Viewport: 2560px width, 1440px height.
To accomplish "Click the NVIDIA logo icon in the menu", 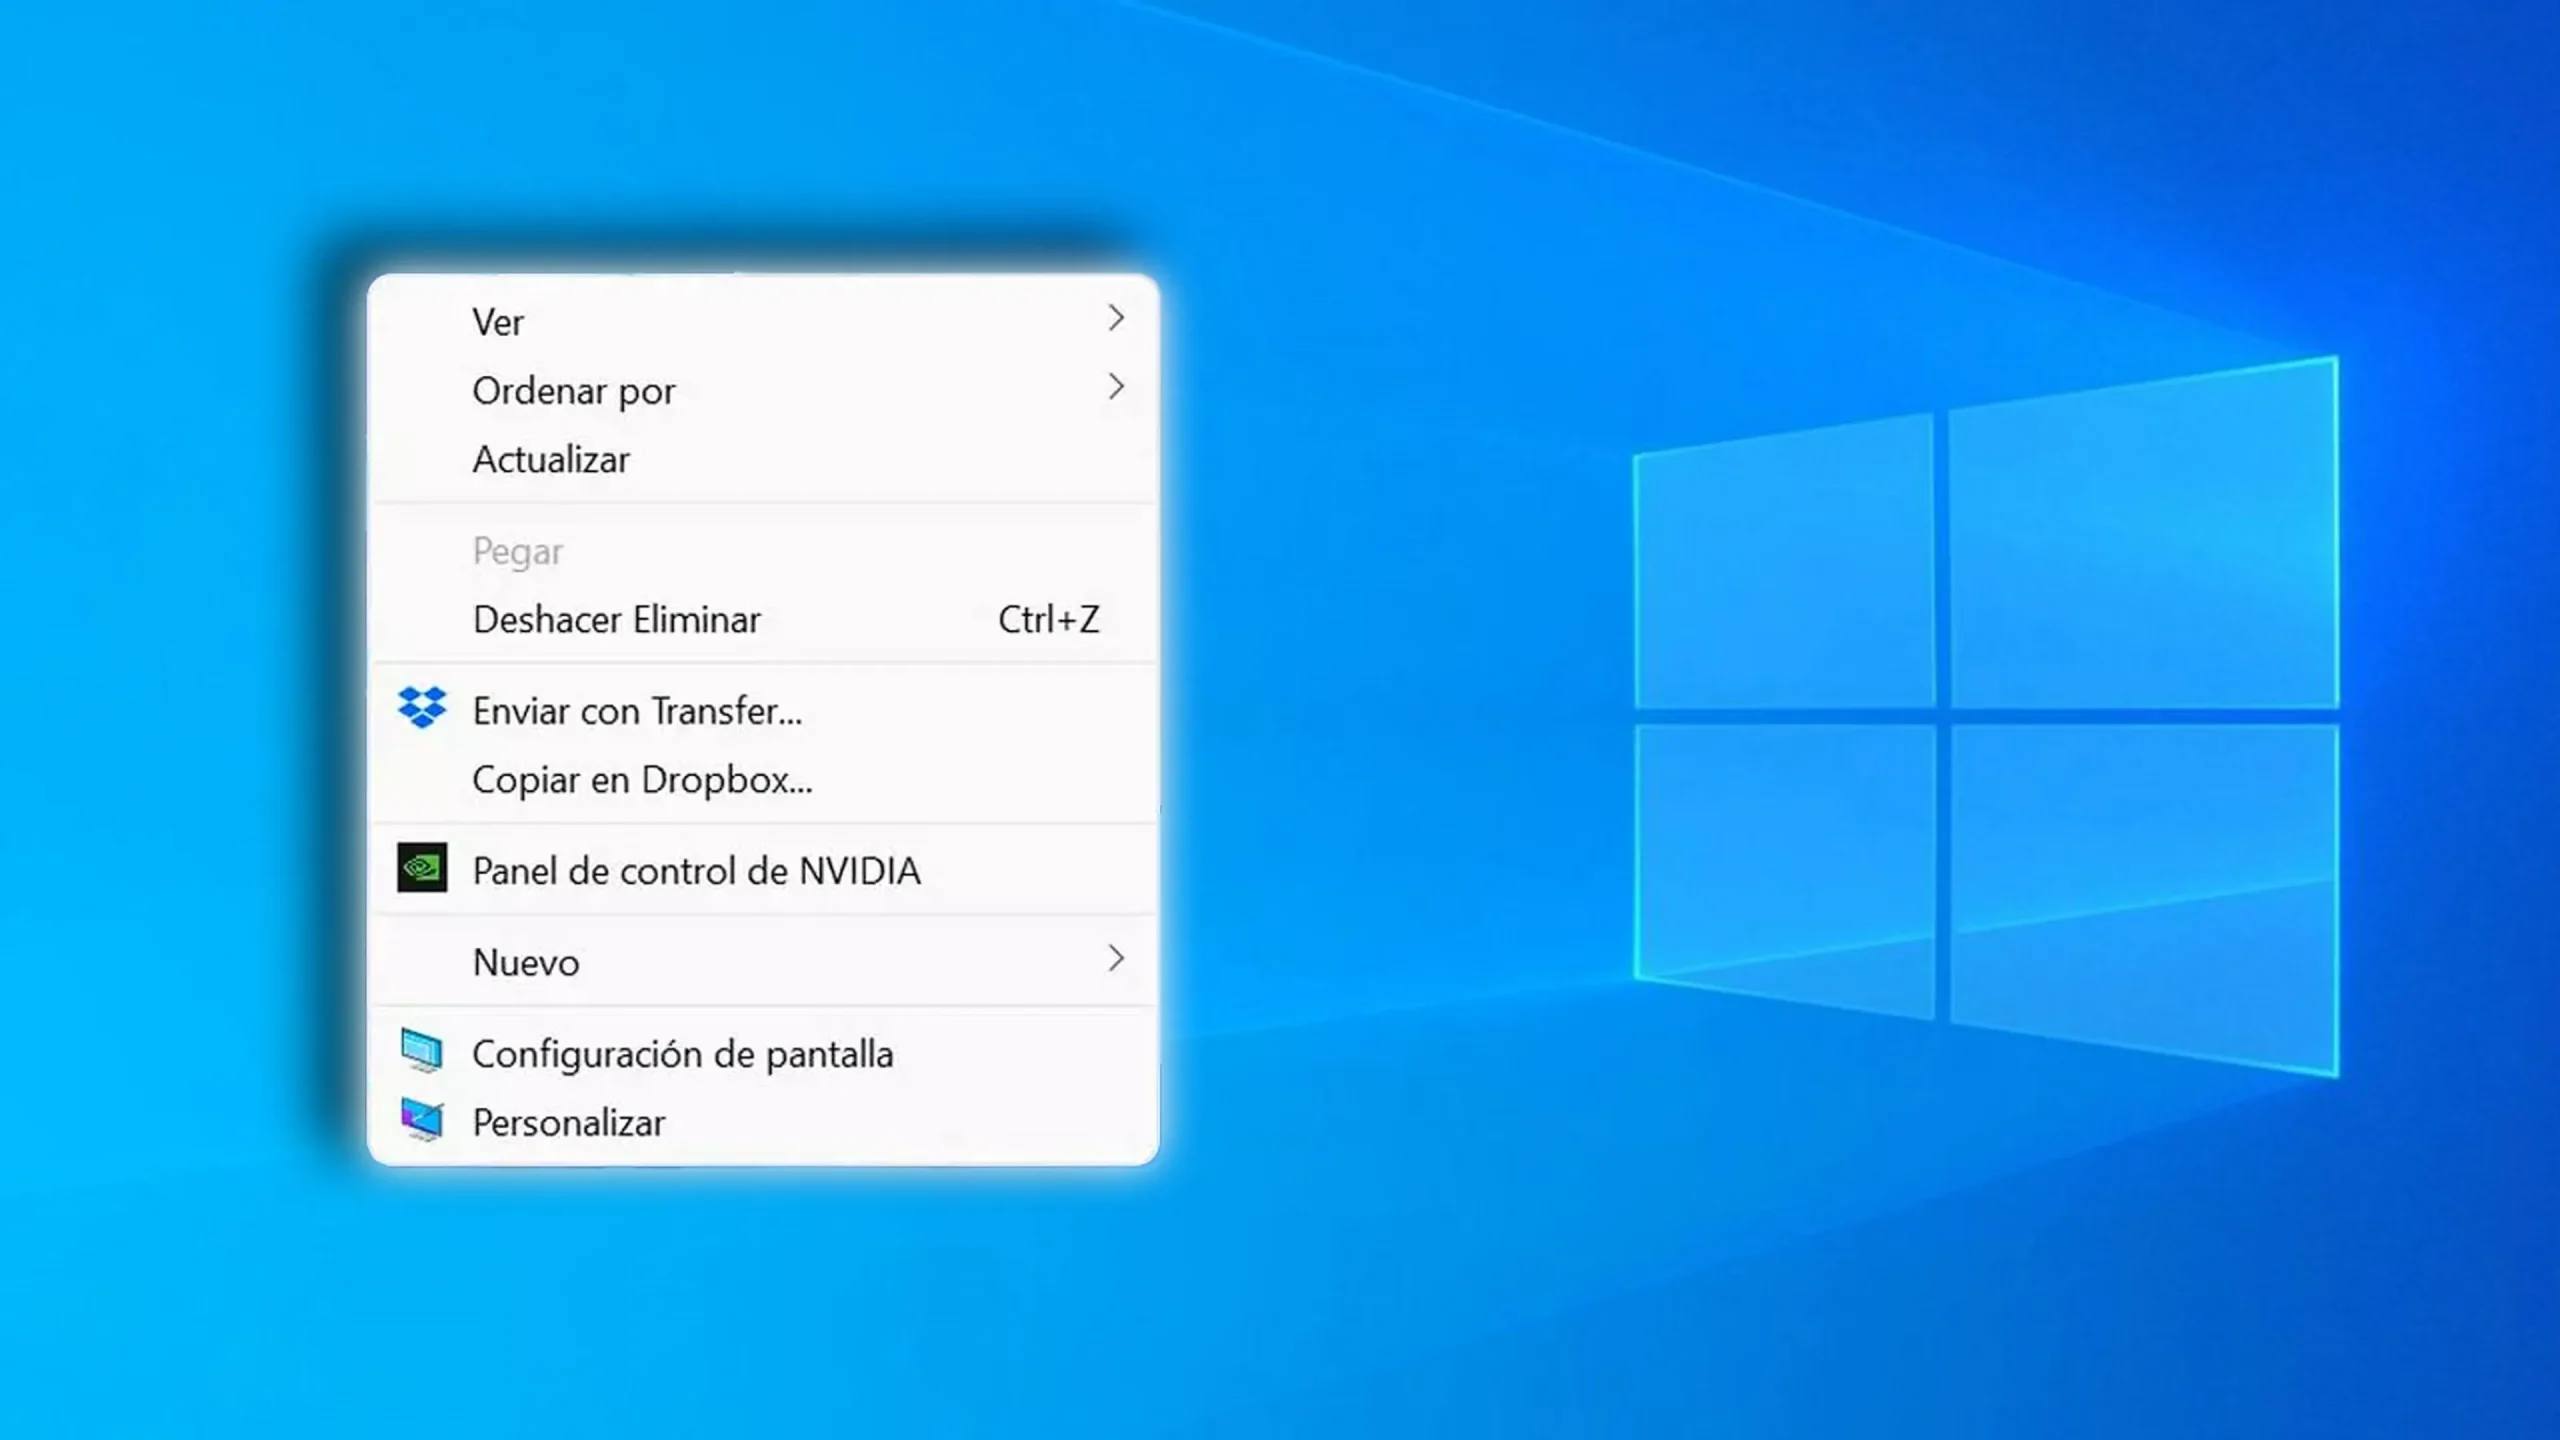I will click(424, 868).
